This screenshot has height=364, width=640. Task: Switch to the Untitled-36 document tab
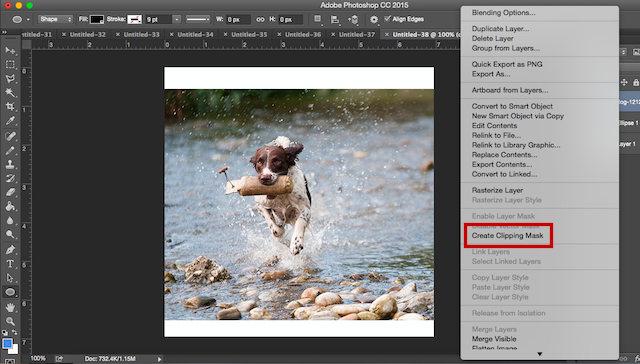coord(303,34)
